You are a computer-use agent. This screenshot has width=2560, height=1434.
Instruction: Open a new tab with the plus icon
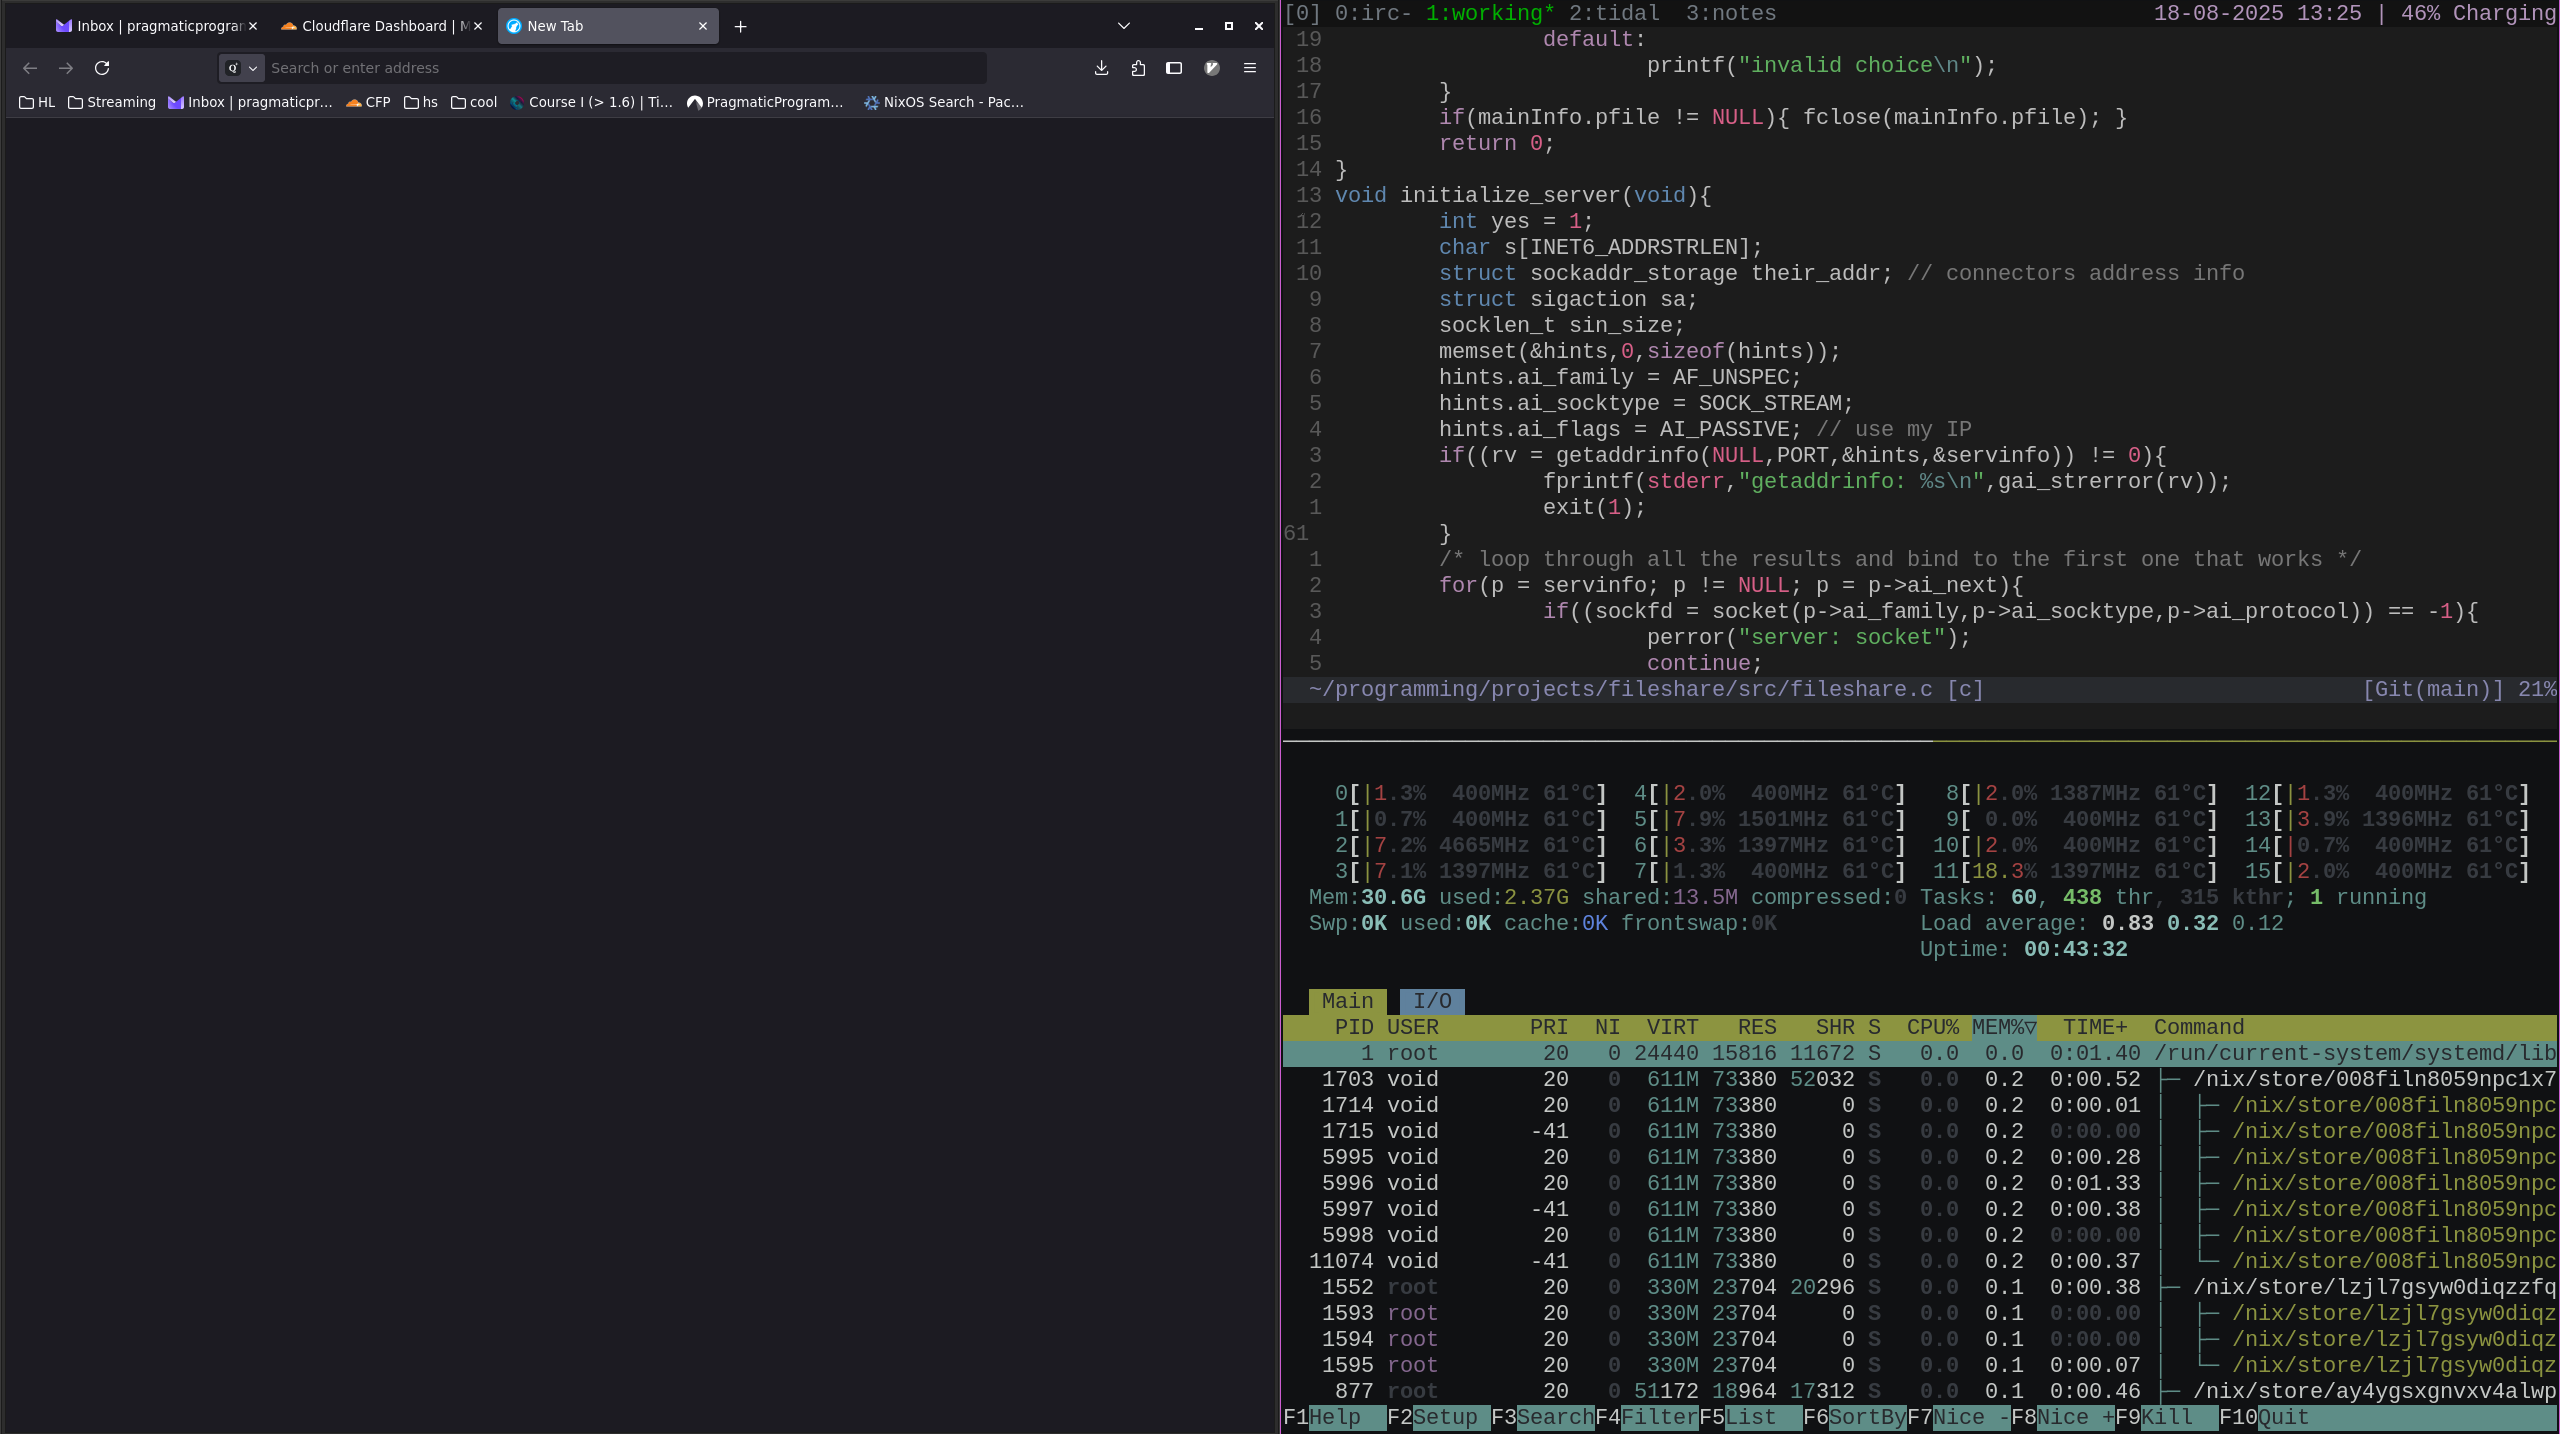tap(740, 26)
